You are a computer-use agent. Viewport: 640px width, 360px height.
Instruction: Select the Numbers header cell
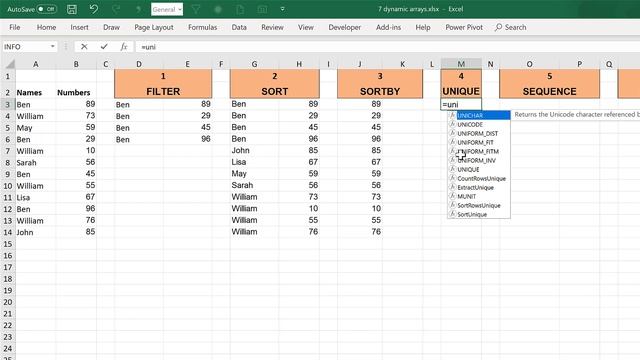click(x=76, y=93)
